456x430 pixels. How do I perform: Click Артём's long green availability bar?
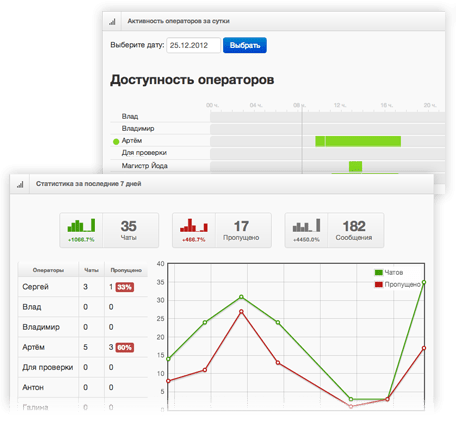pos(358,141)
